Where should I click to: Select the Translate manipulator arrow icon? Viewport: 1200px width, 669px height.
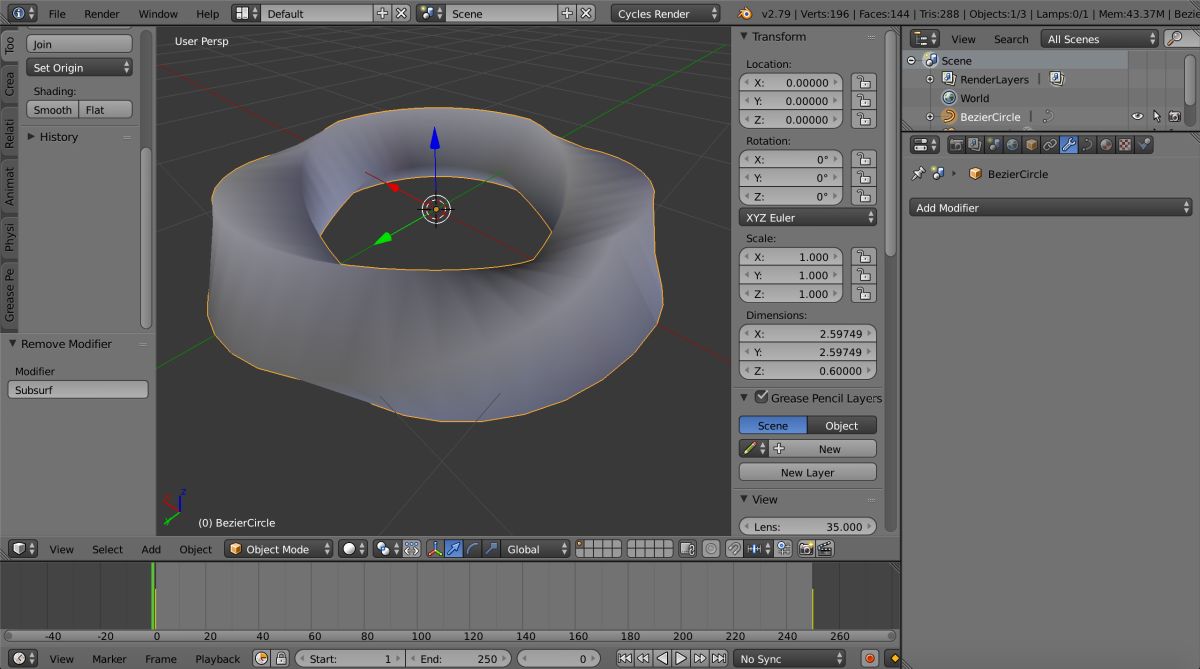pyautogui.click(x=454, y=548)
